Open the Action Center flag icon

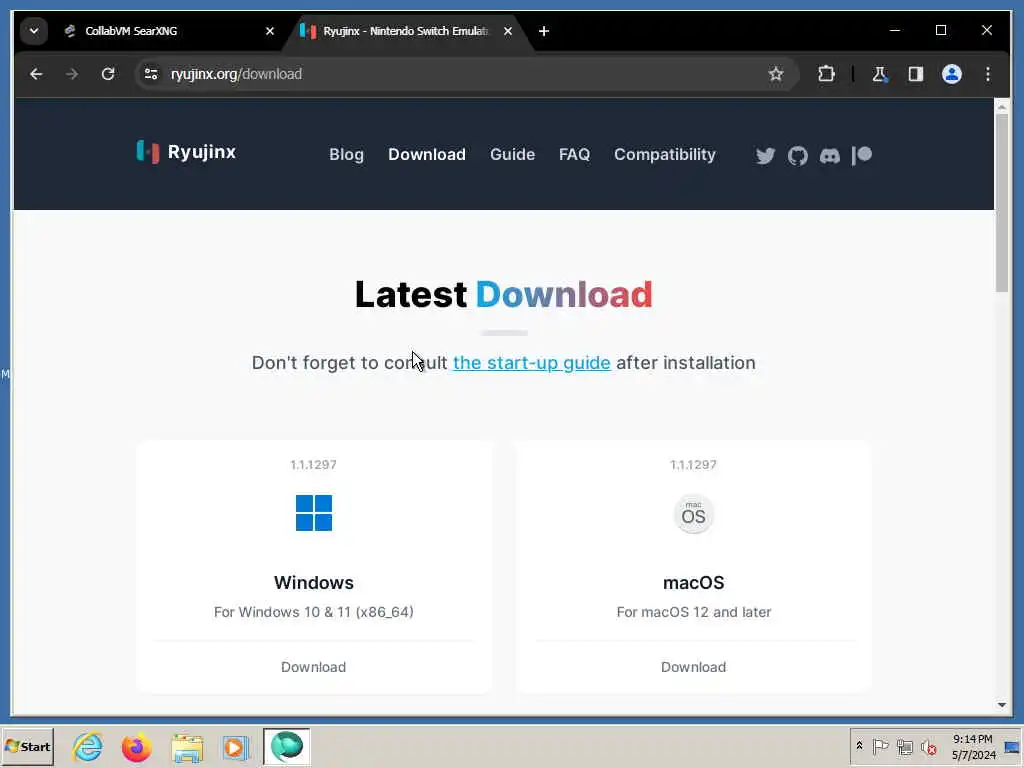880,746
